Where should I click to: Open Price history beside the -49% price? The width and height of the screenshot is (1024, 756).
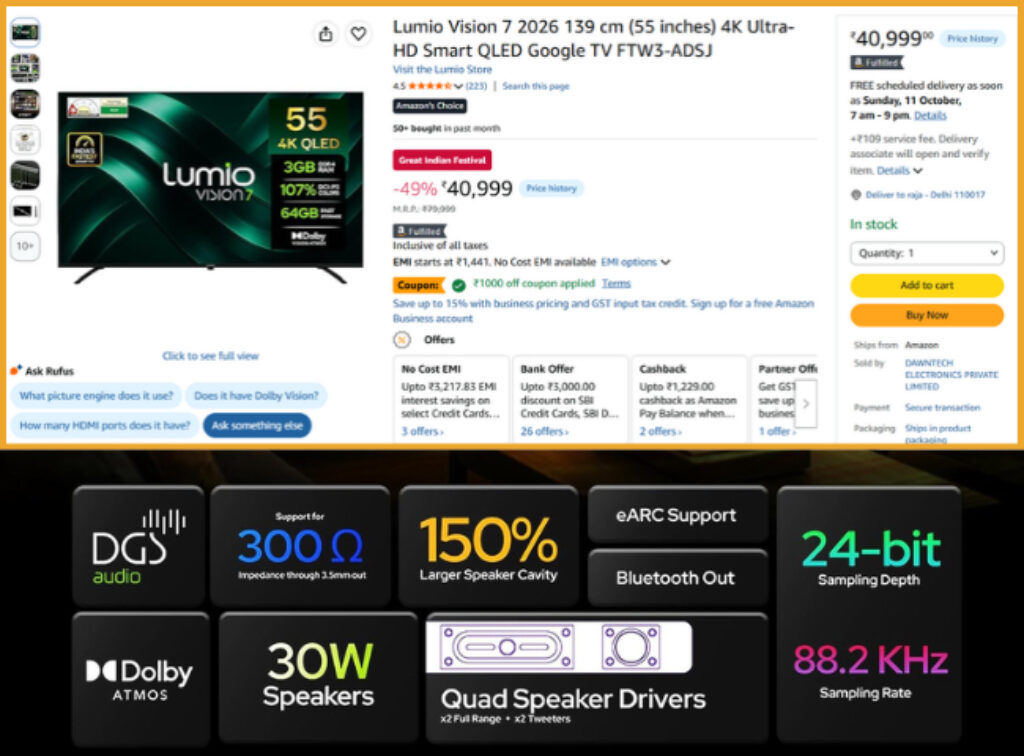551,189
